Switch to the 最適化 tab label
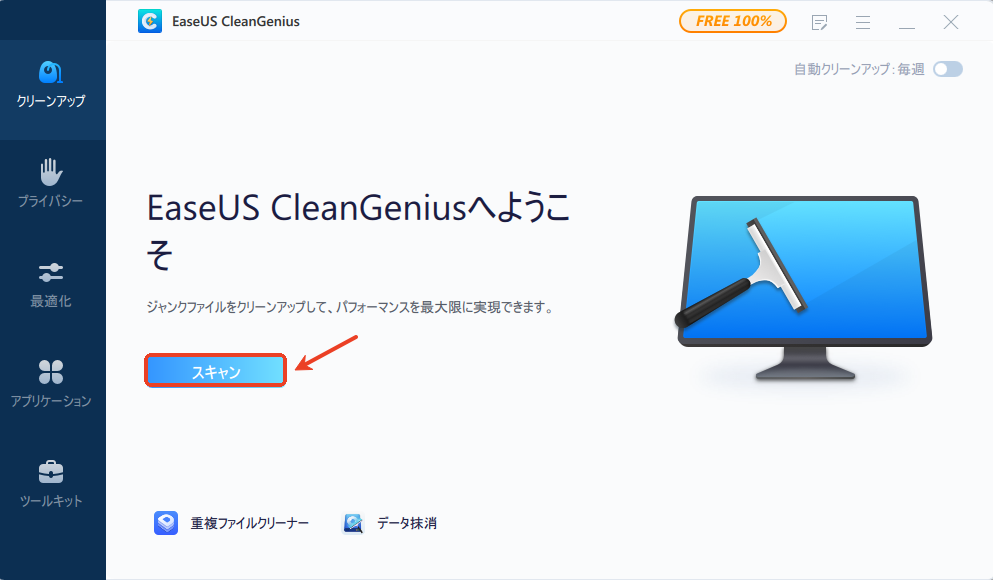This screenshot has height=580, width=993. [x=51, y=301]
